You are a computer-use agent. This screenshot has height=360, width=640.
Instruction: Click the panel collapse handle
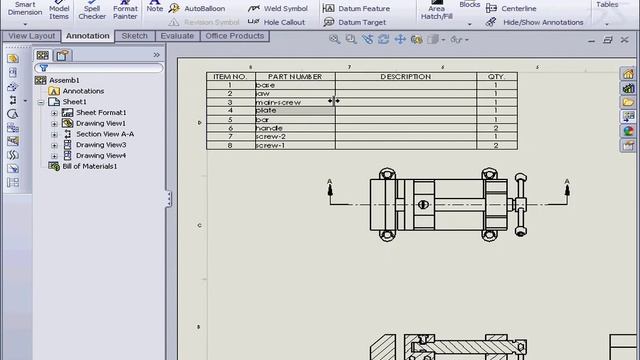click(169, 199)
